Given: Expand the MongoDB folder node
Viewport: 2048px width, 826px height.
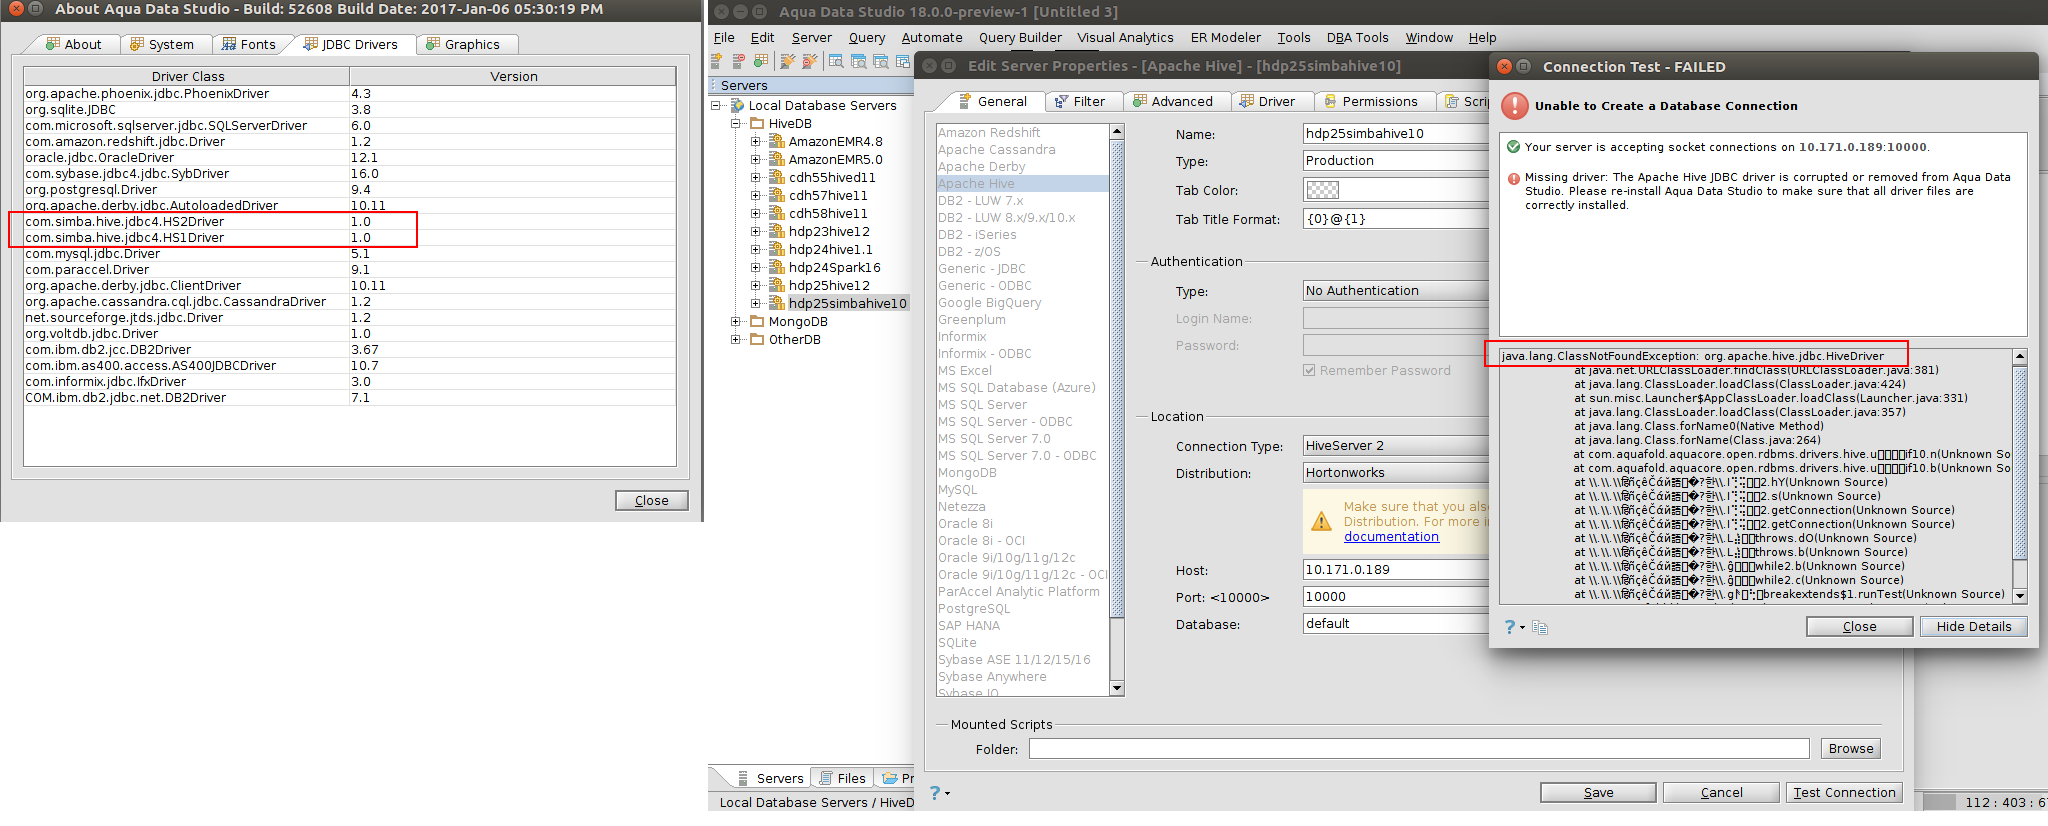Looking at the screenshot, I should [736, 321].
